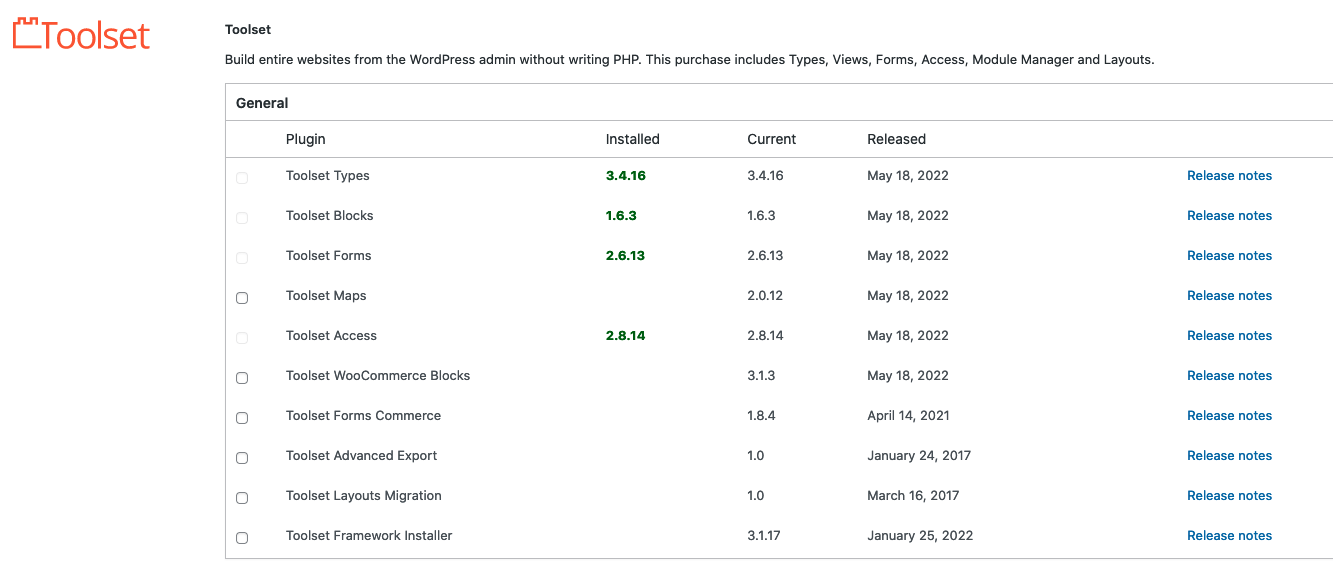Select Toolset WooCommerce Blocks checkbox
This screenshot has width=1333, height=572.
tap(242, 378)
